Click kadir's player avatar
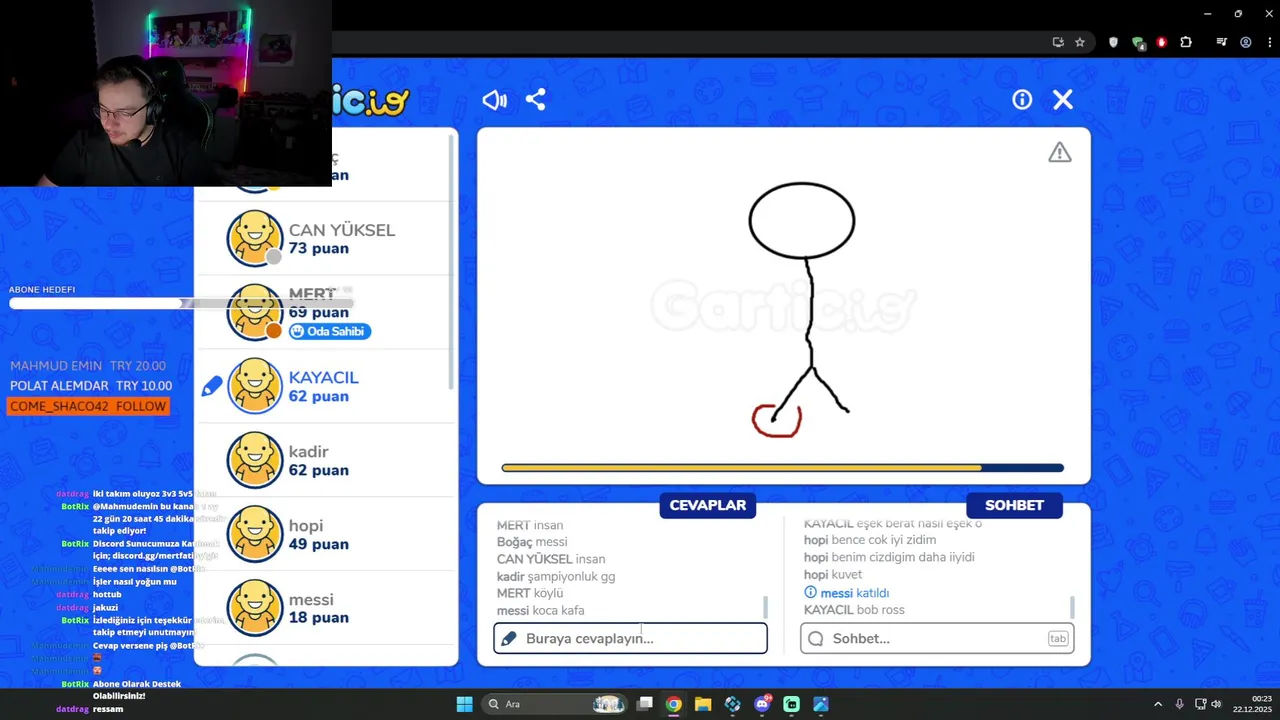Viewport: 1280px width, 720px height. pyautogui.click(x=255, y=460)
